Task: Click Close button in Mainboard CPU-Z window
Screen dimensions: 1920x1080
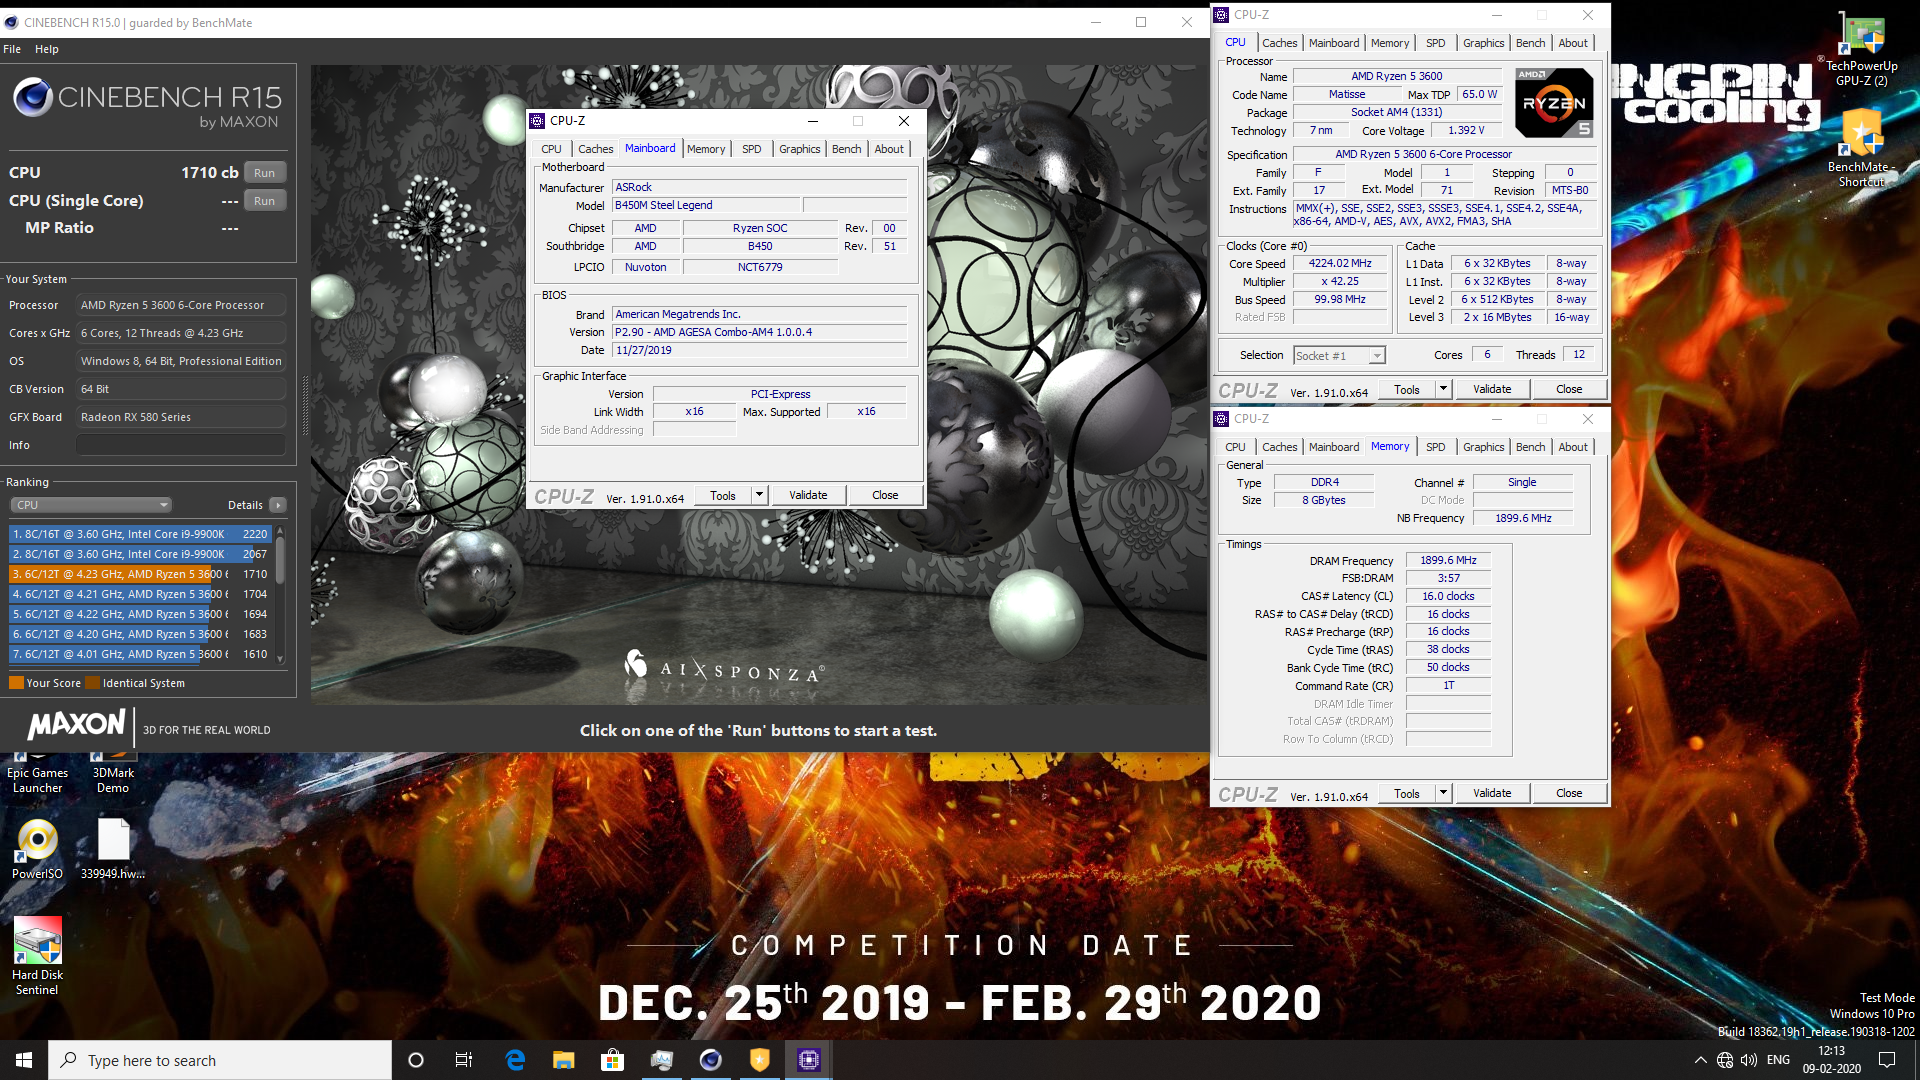Action: click(885, 495)
